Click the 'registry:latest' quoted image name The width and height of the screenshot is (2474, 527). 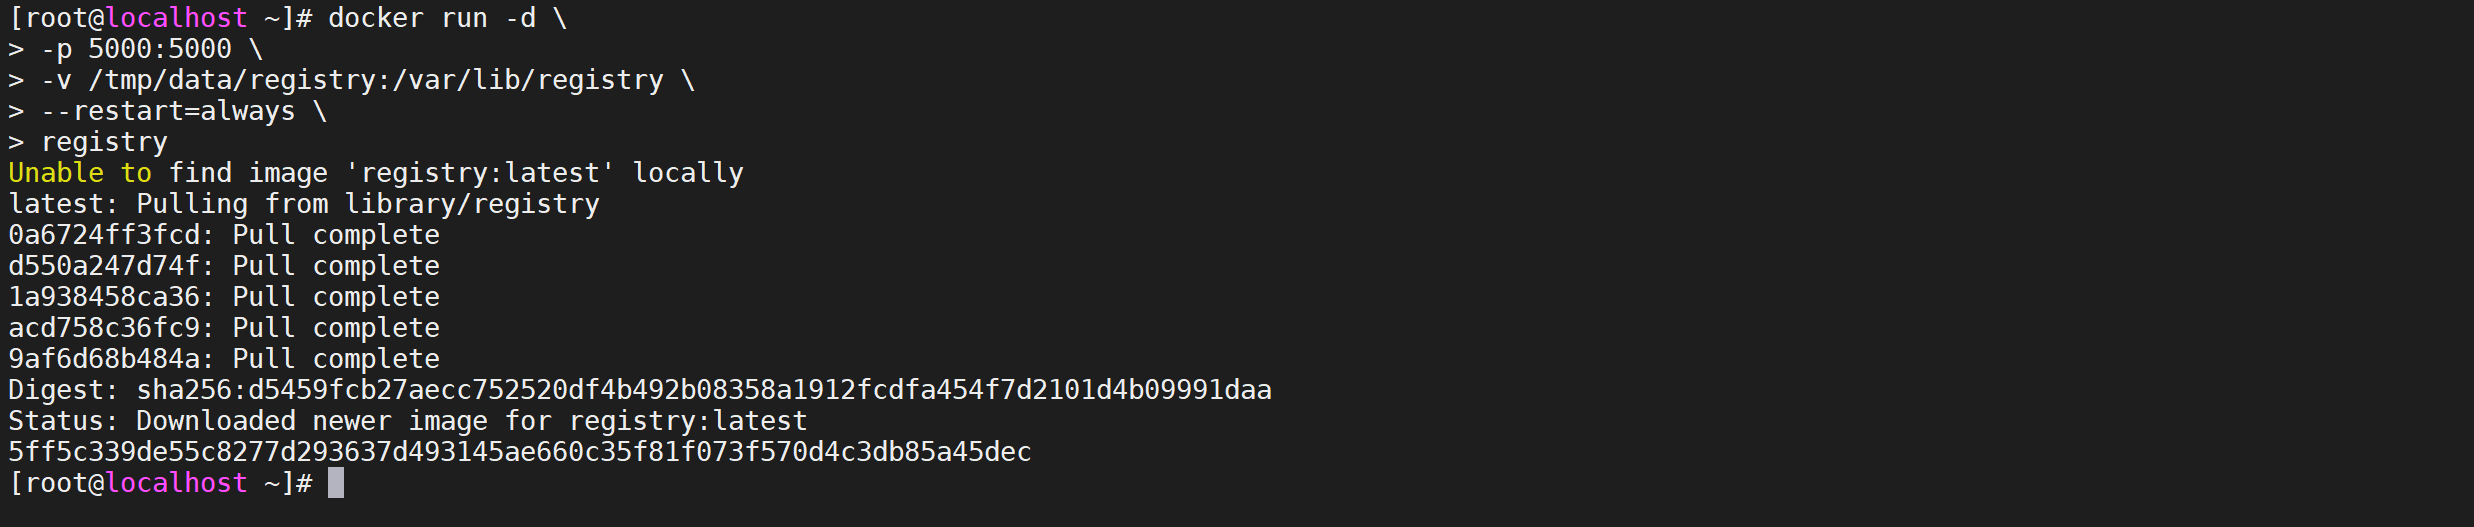(480, 173)
